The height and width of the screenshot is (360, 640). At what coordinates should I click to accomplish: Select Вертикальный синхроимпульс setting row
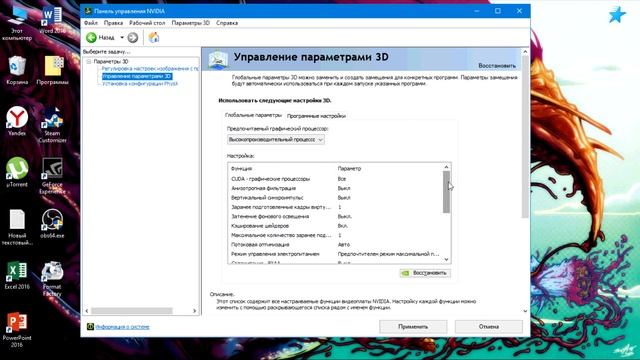pos(336,198)
